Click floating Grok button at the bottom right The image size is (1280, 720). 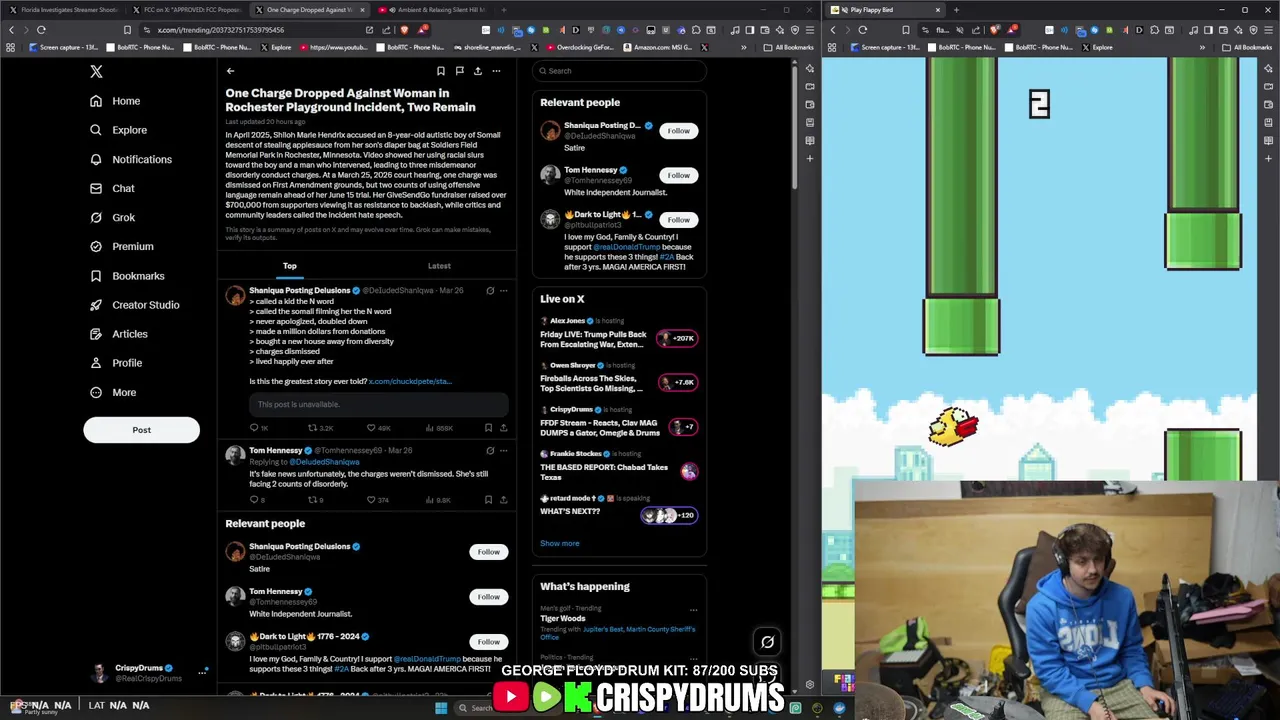[x=767, y=642]
